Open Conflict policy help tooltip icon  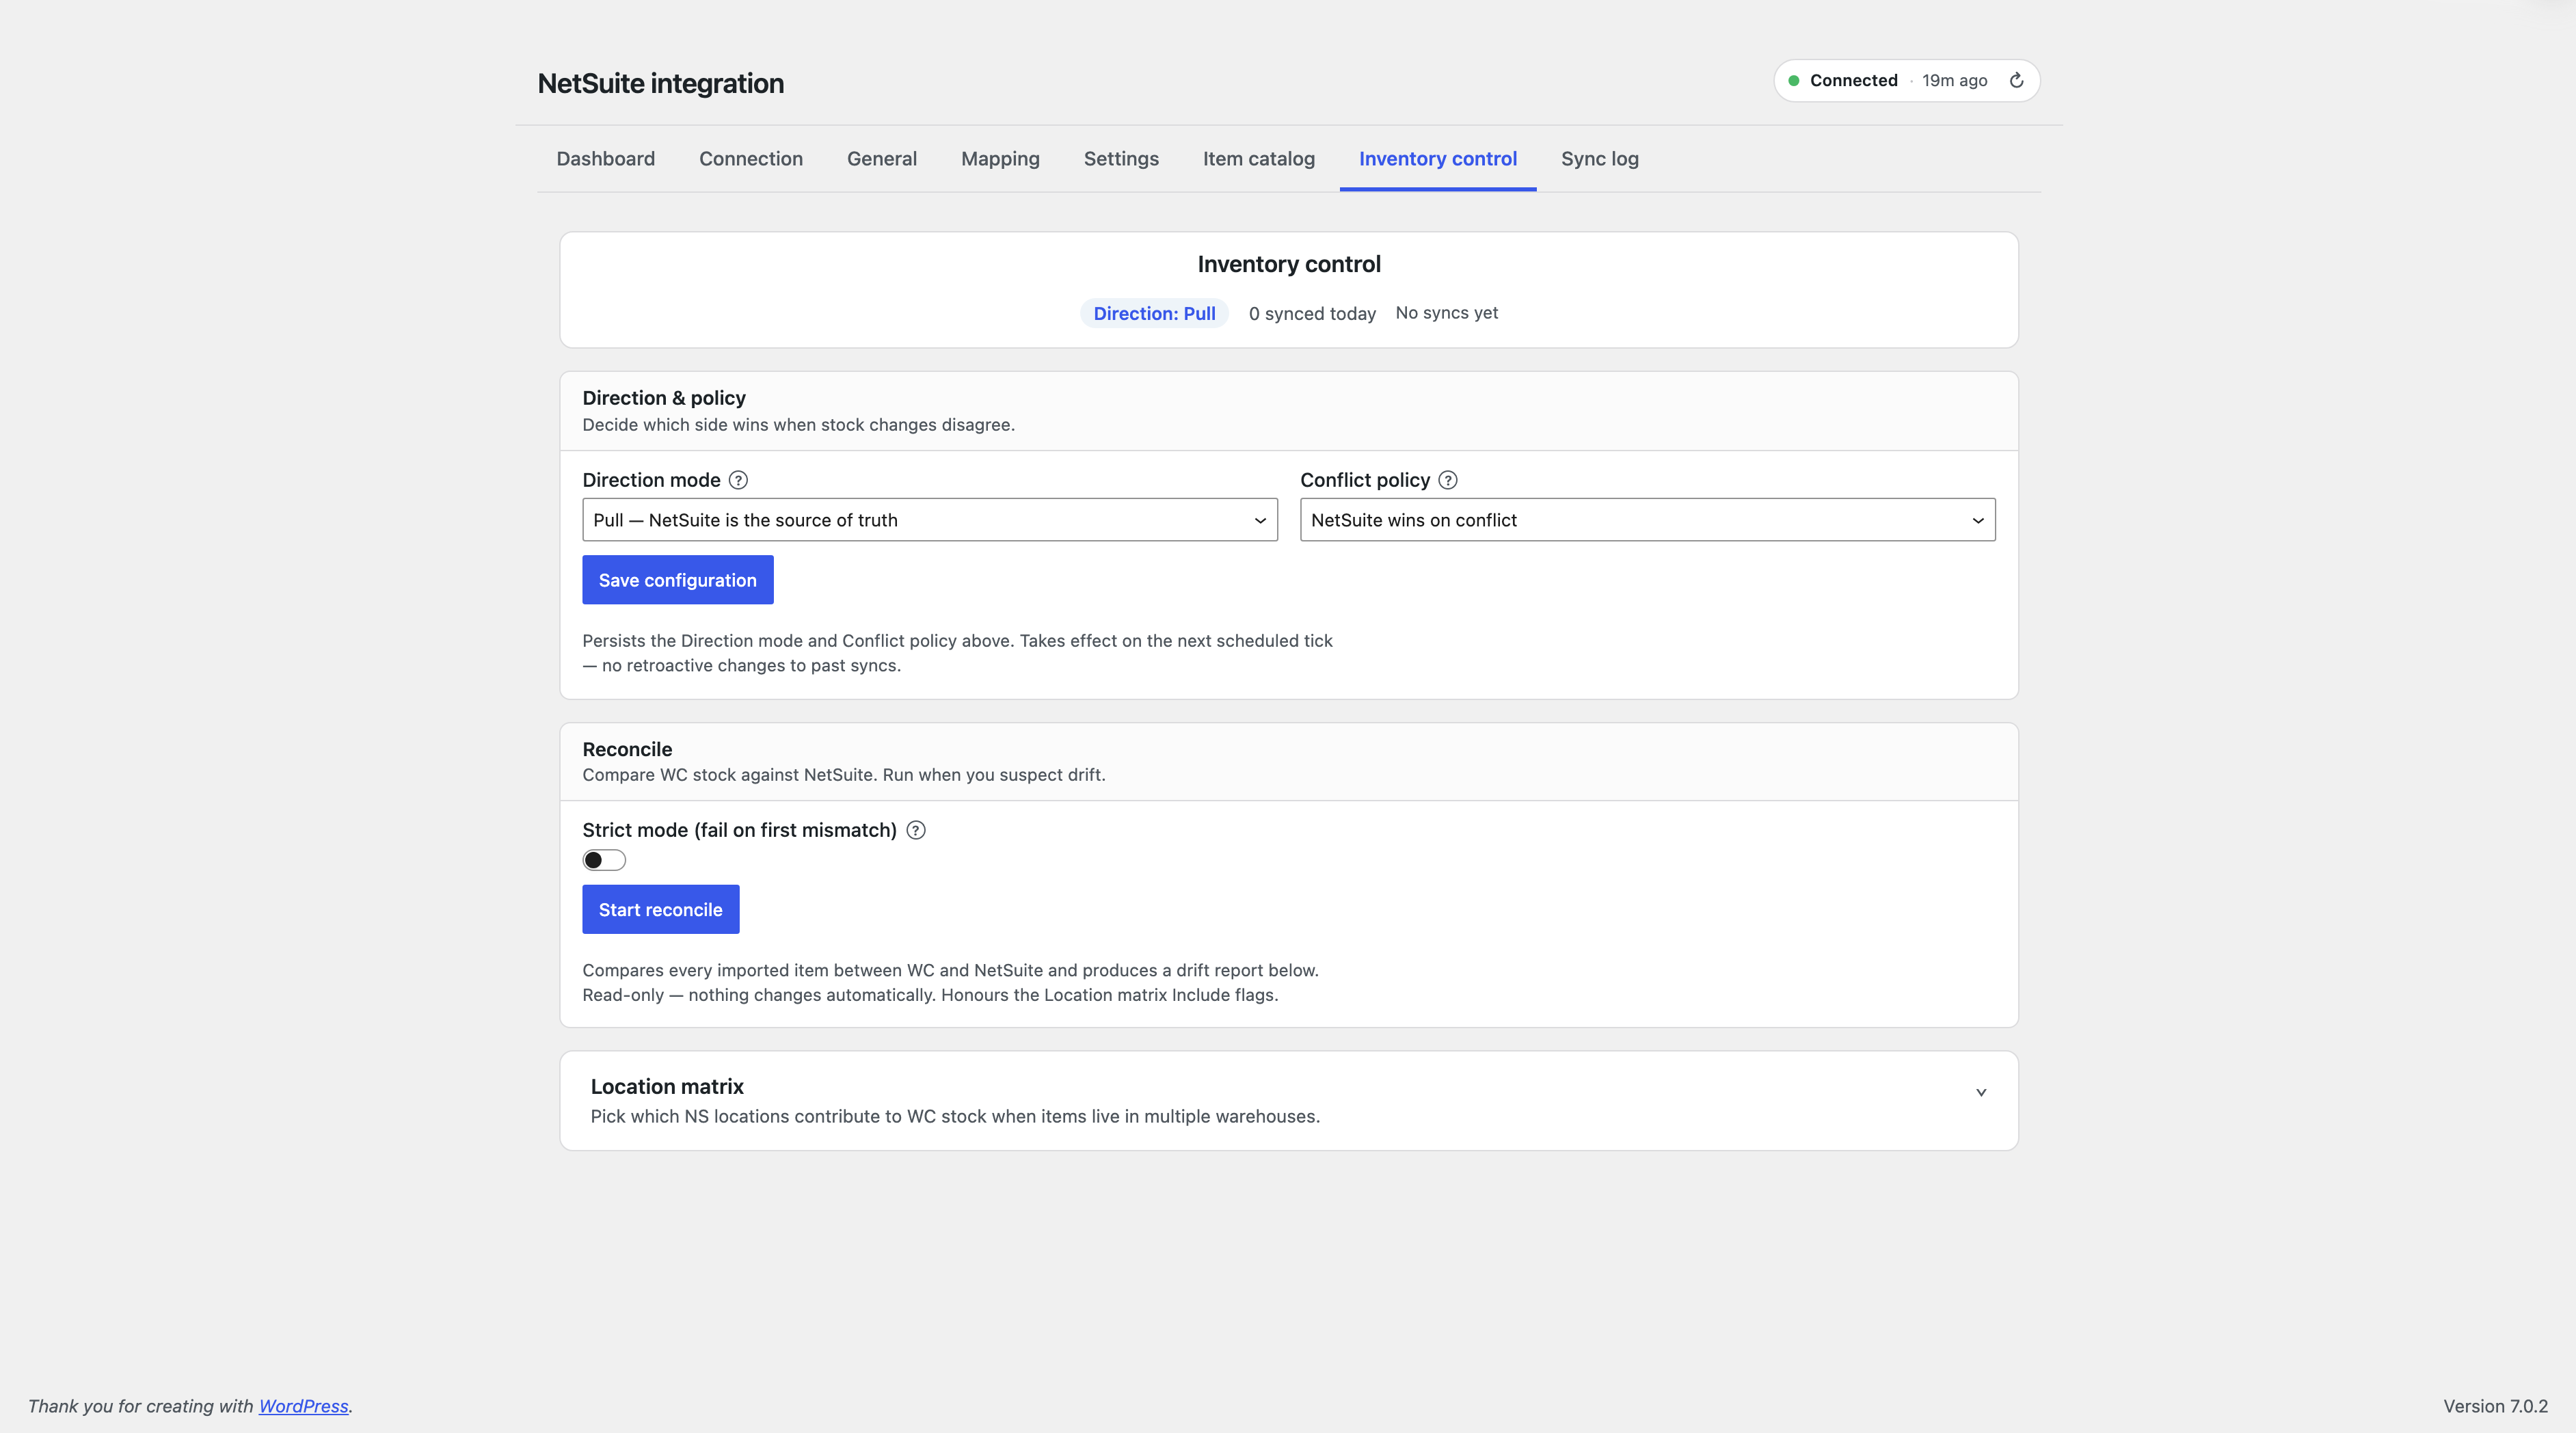pyautogui.click(x=1447, y=480)
